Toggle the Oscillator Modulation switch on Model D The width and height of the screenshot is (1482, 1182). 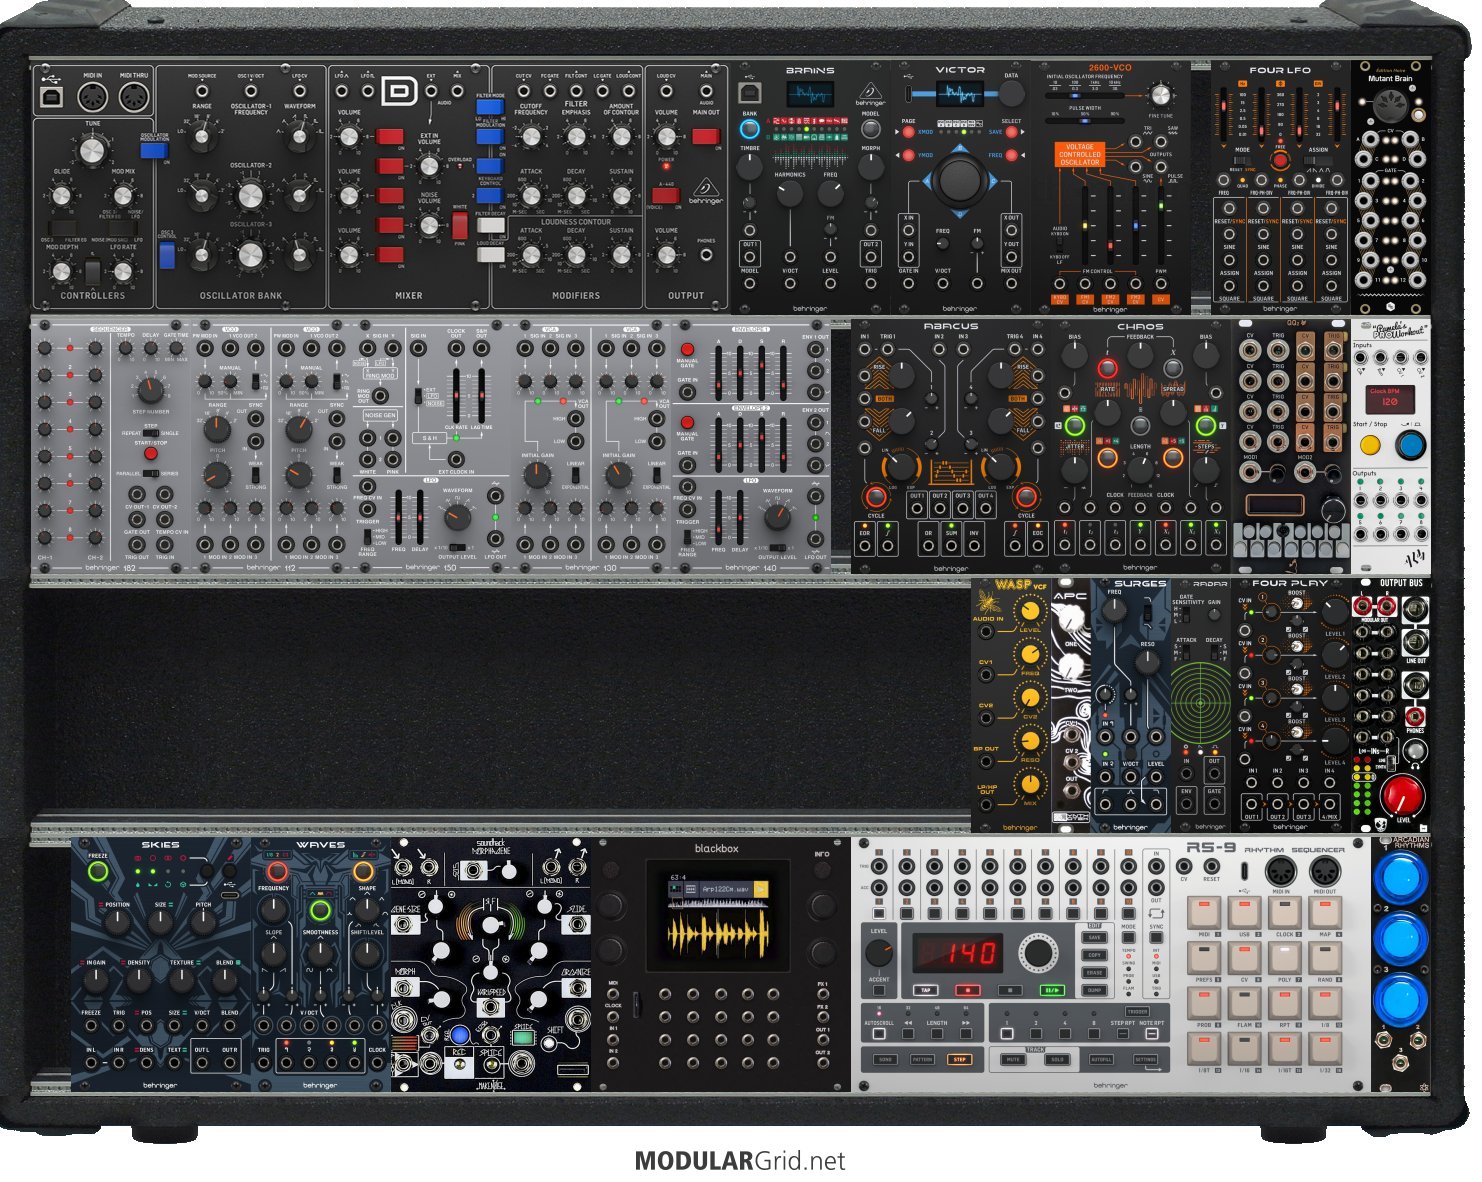coord(153,150)
